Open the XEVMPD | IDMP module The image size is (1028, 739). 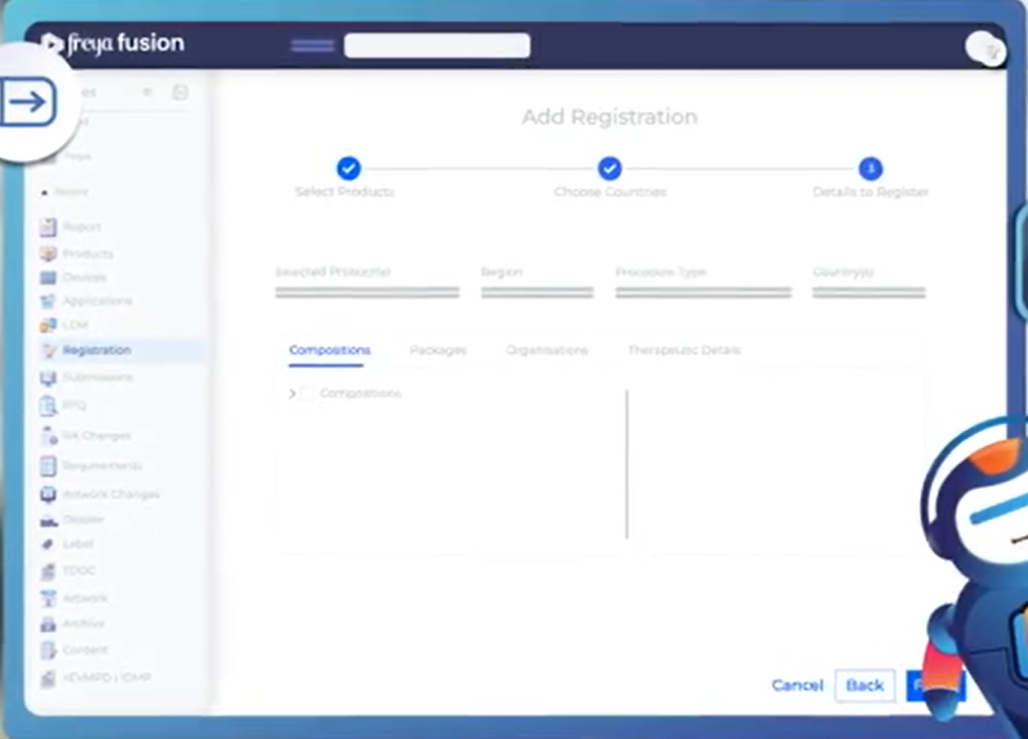(48, 678)
